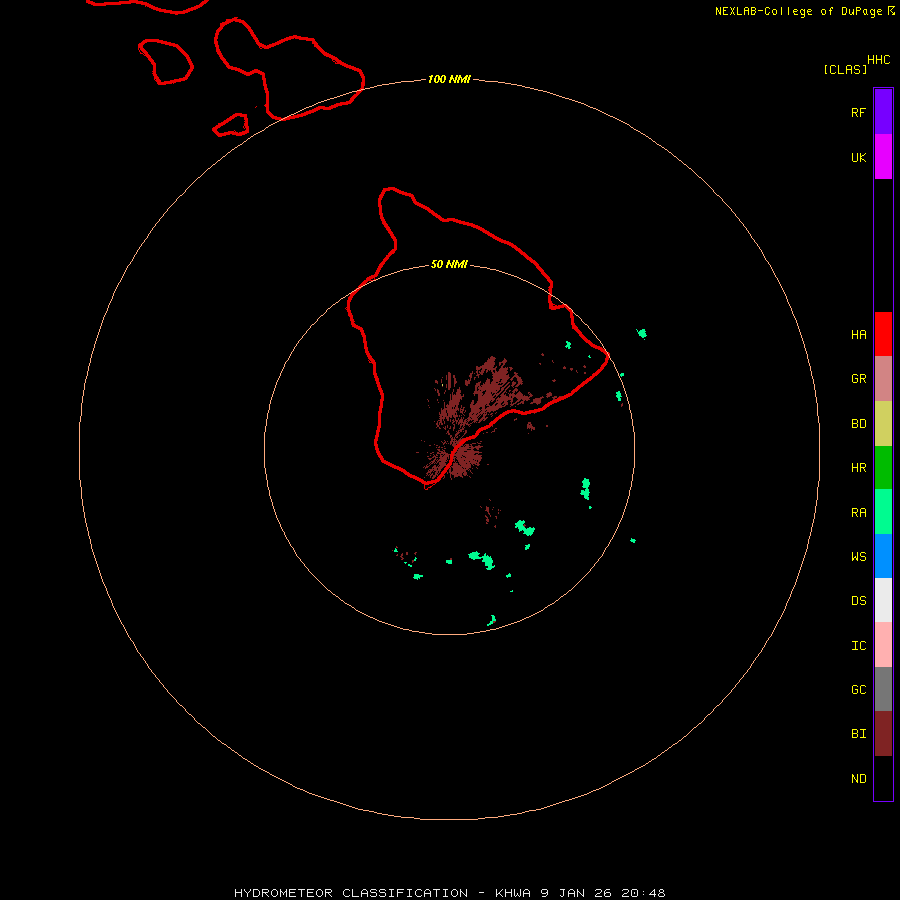Click the HR dark green legend swatch
This screenshot has height=900, width=900.
click(x=883, y=468)
